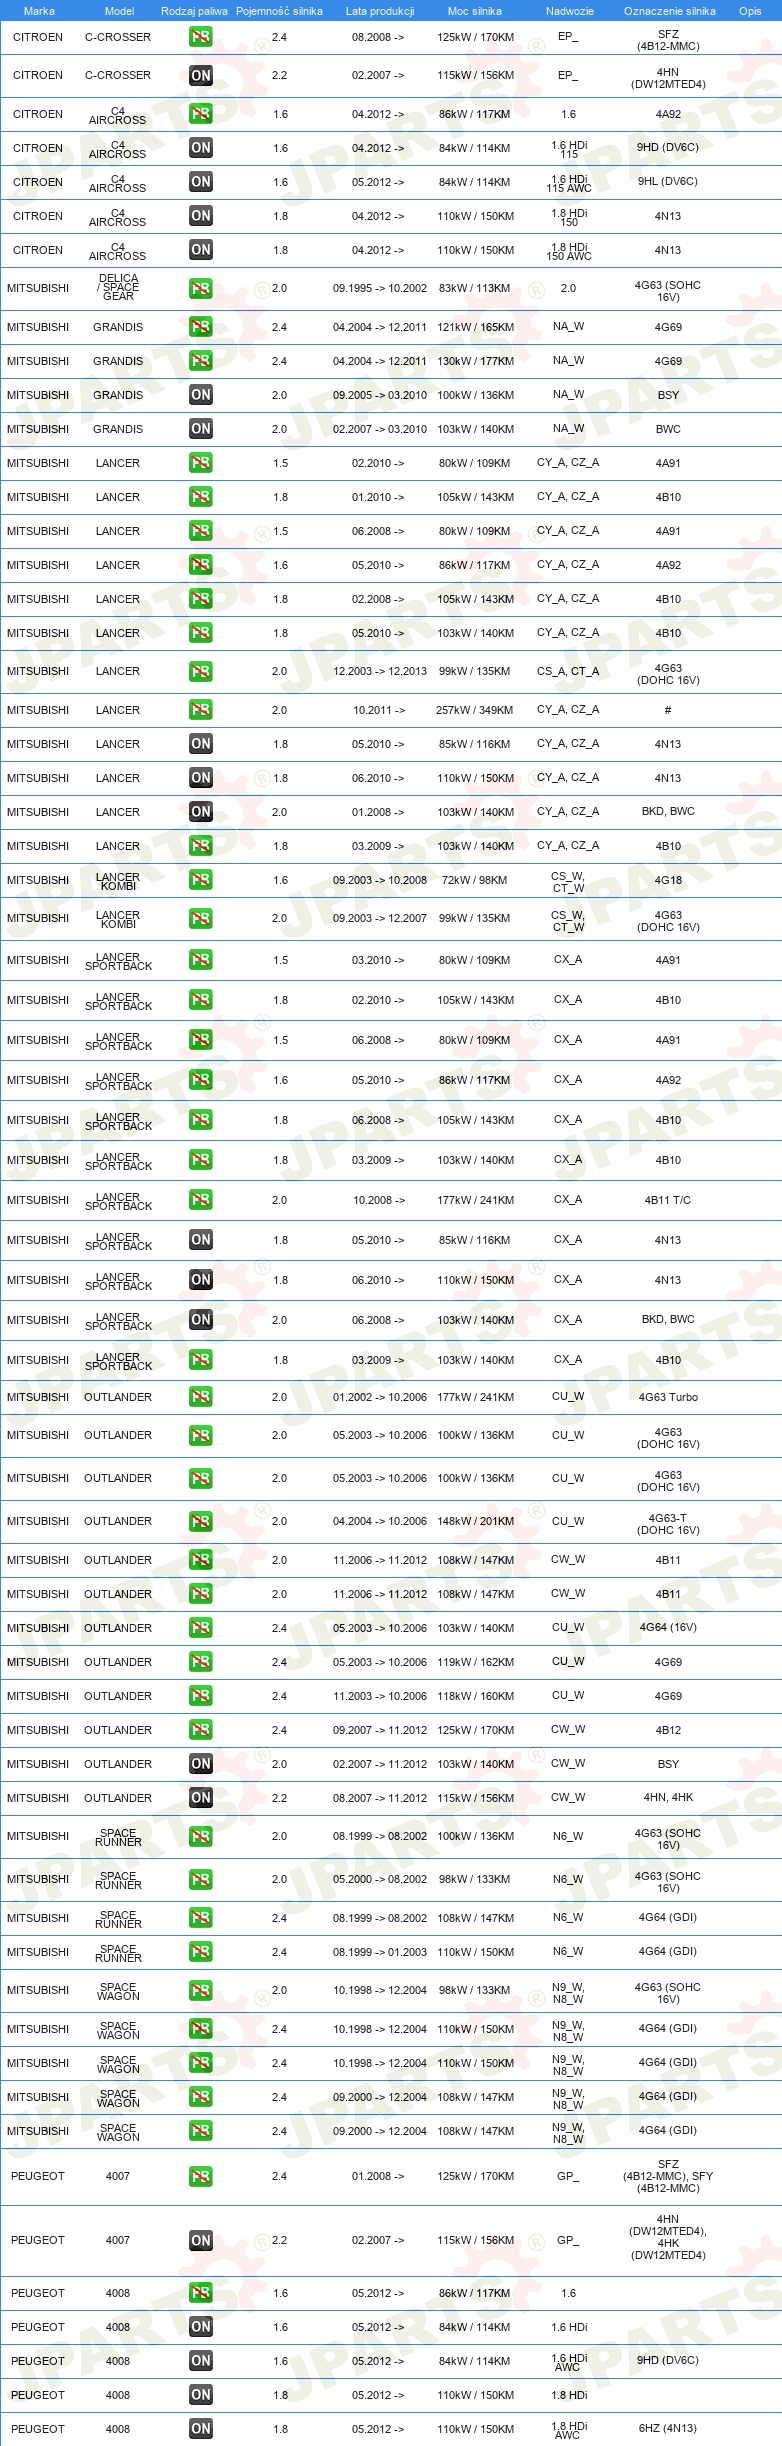The height and width of the screenshot is (2446, 782).
Task: Click engine power 257kW / 349KM
Action: point(475,710)
